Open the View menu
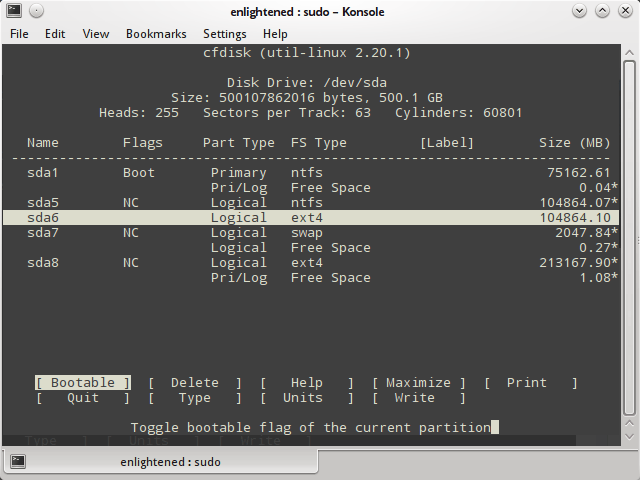The image size is (640, 480). tap(96, 33)
